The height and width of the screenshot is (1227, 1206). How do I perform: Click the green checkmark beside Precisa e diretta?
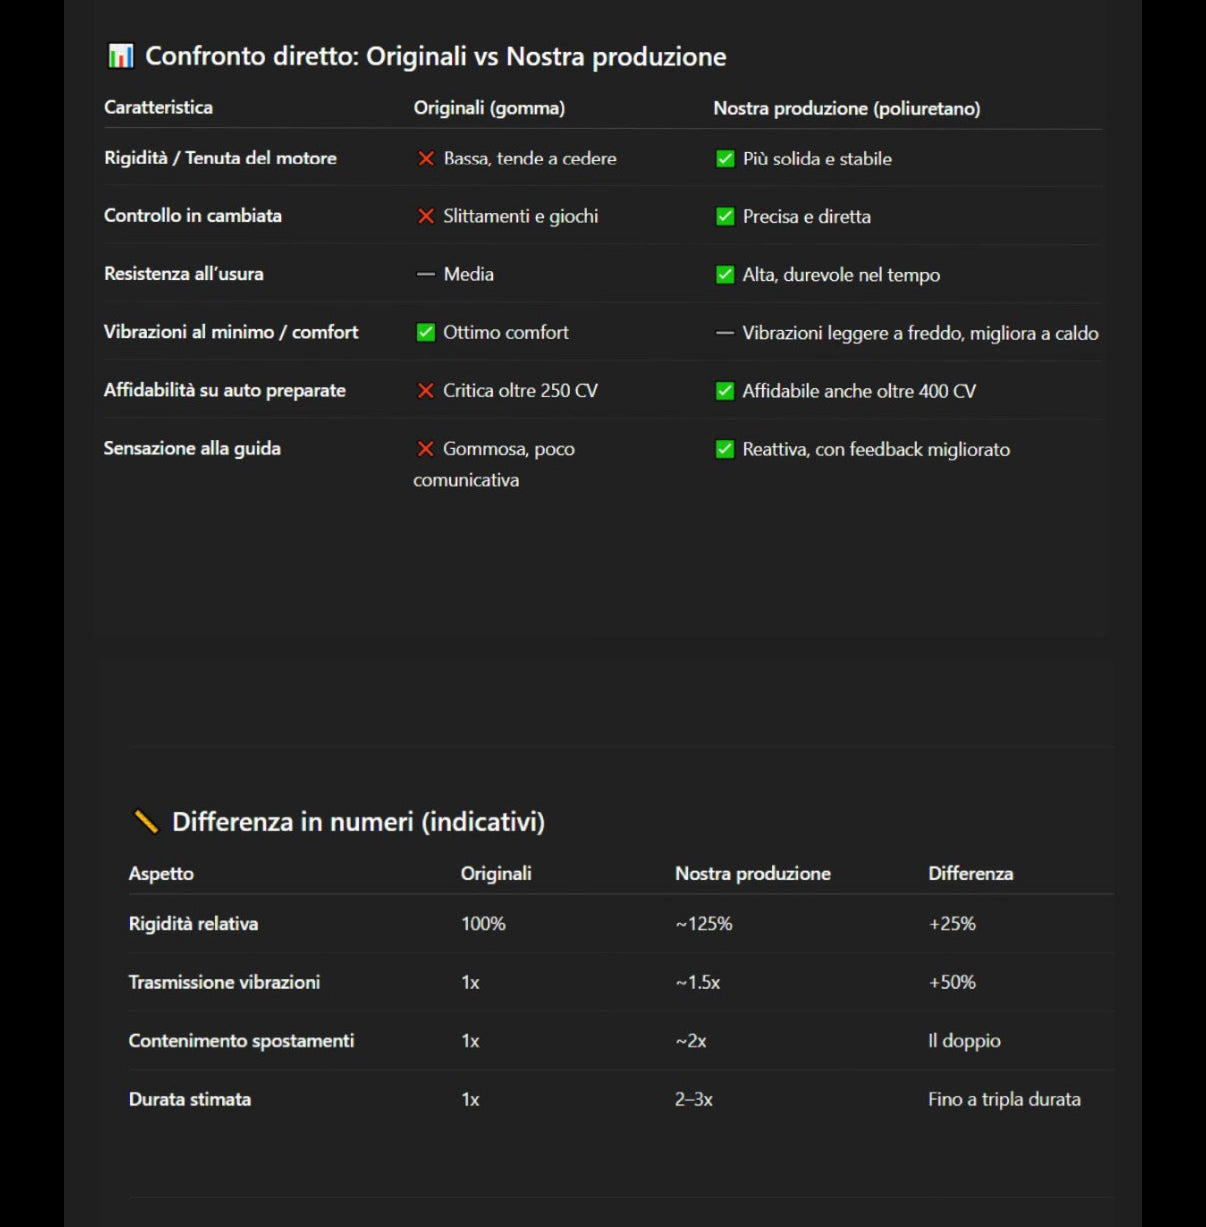pyautogui.click(x=725, y=216)
